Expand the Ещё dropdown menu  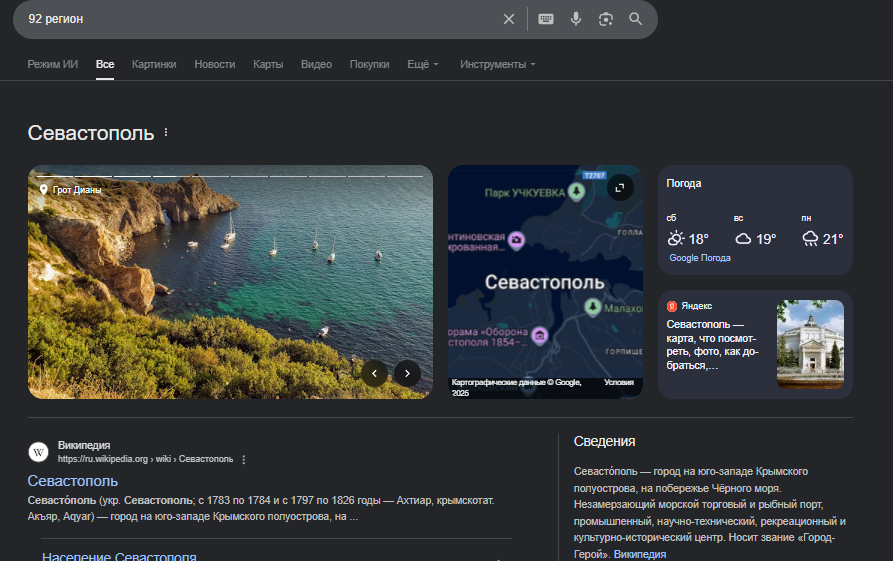(422, 64)
